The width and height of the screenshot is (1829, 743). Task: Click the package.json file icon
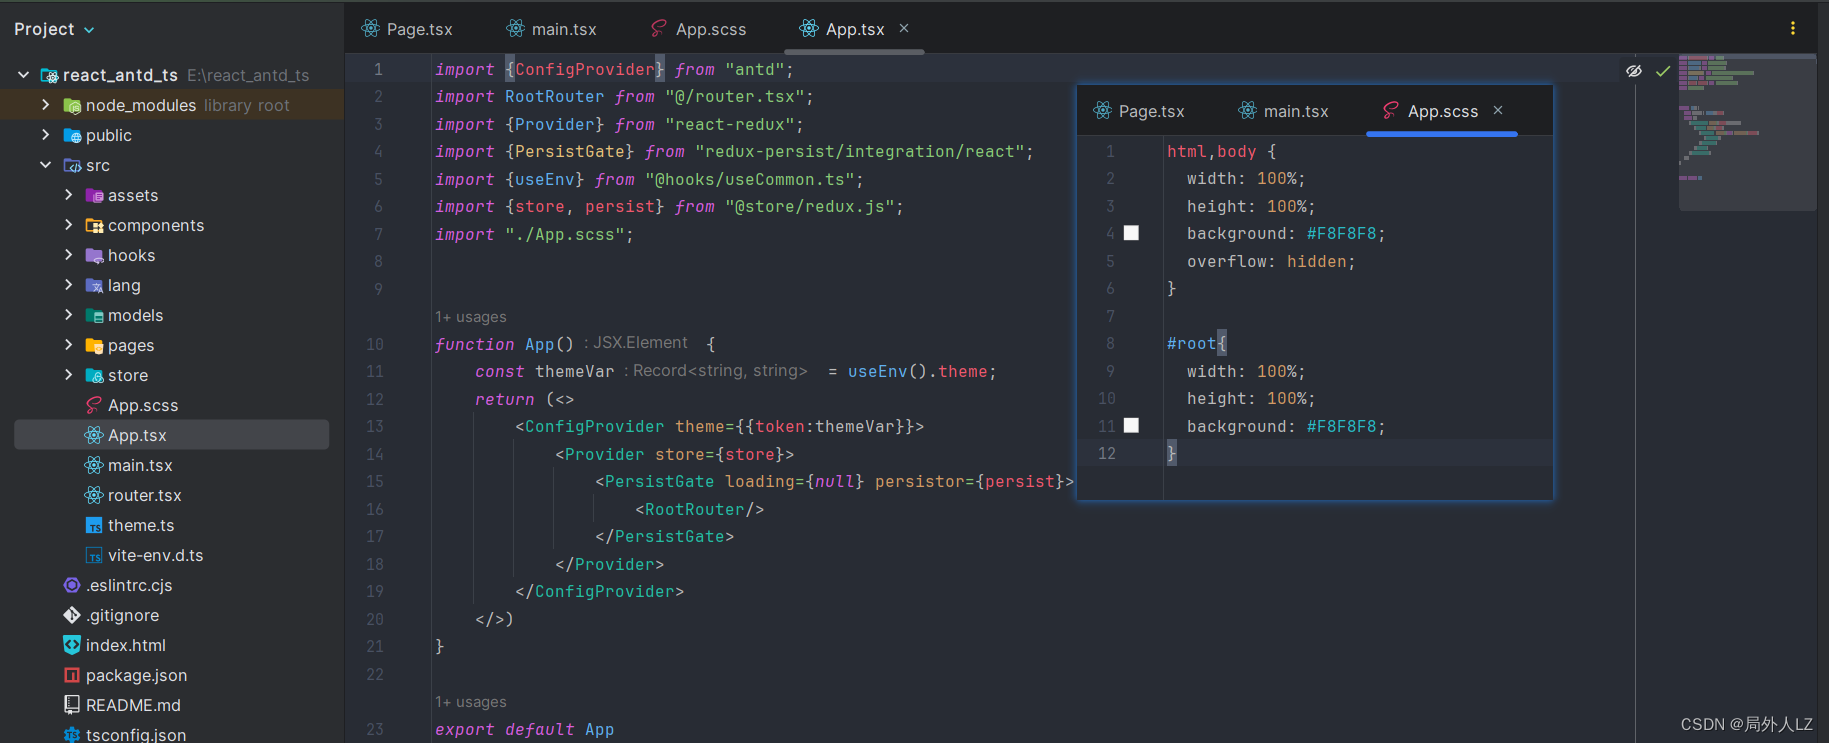72,675
